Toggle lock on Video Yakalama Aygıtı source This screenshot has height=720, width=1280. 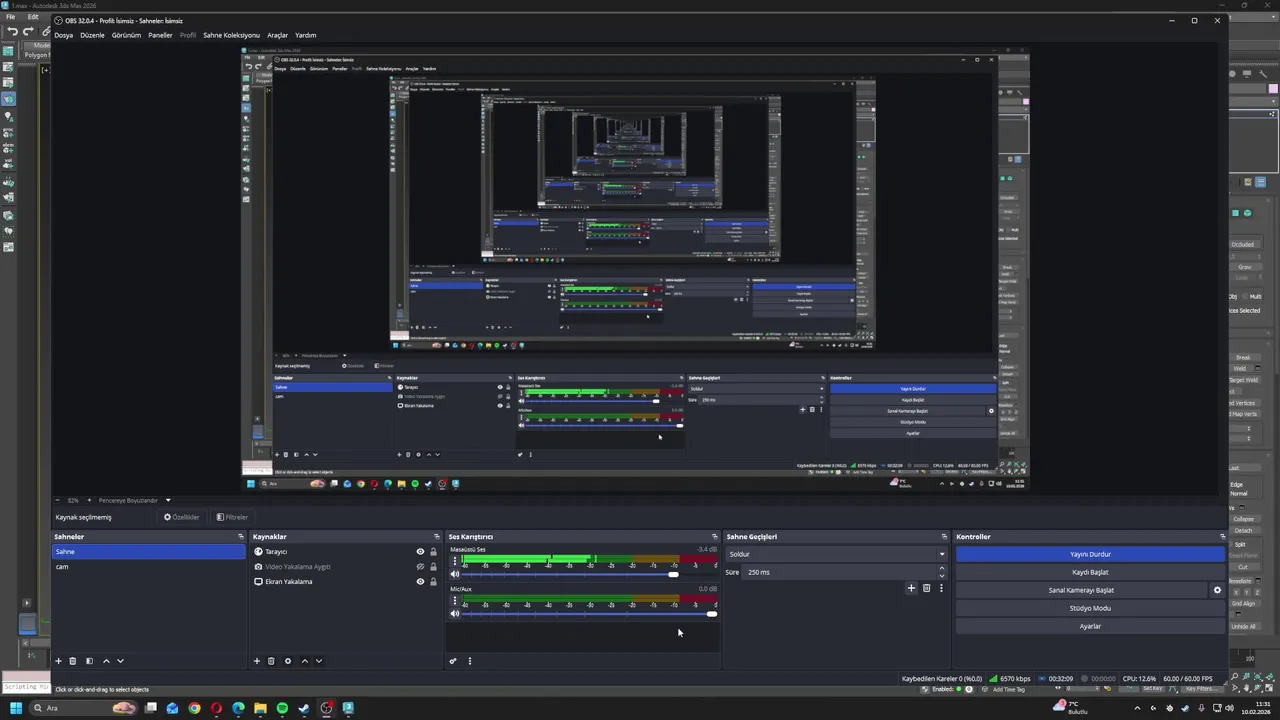click(x=433, y=567)
